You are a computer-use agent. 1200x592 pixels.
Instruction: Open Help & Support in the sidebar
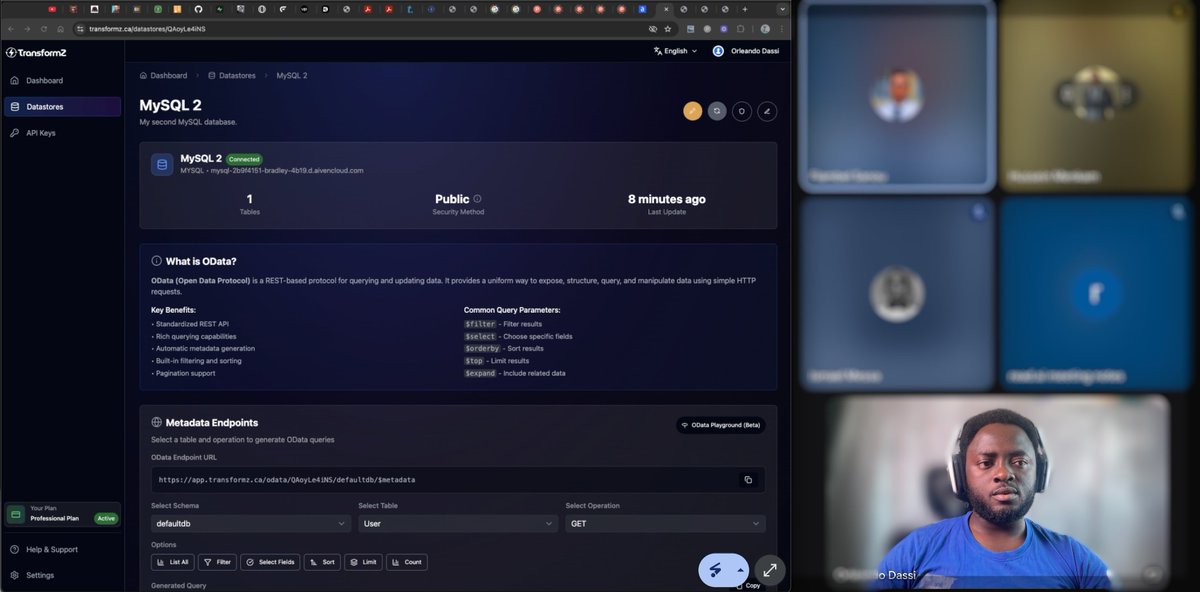click(62, 549)
